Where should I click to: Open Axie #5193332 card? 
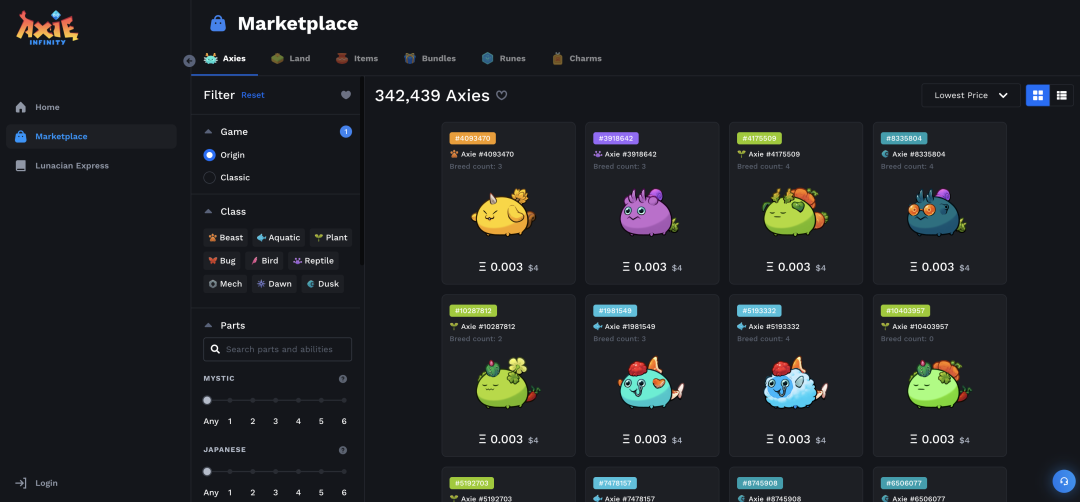796,376
